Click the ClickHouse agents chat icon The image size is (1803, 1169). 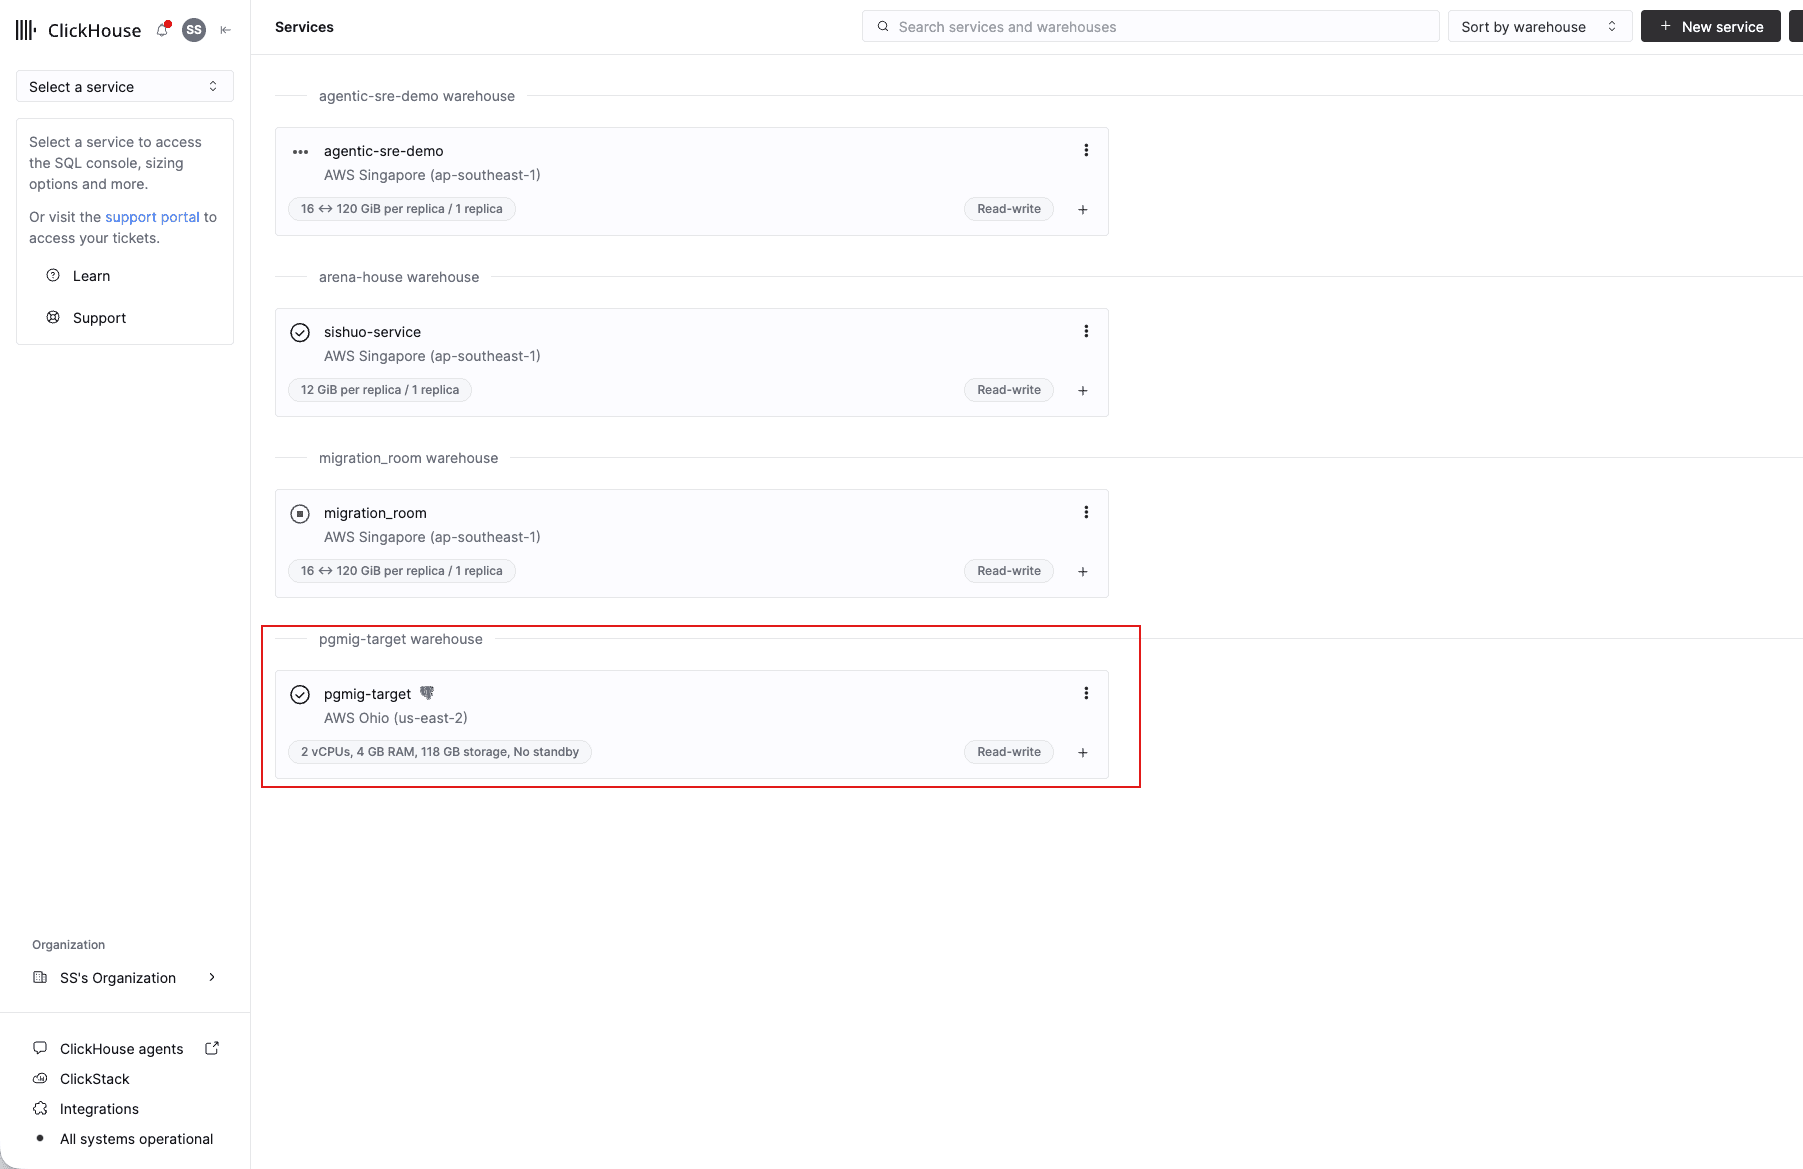tap(40, 1048)
